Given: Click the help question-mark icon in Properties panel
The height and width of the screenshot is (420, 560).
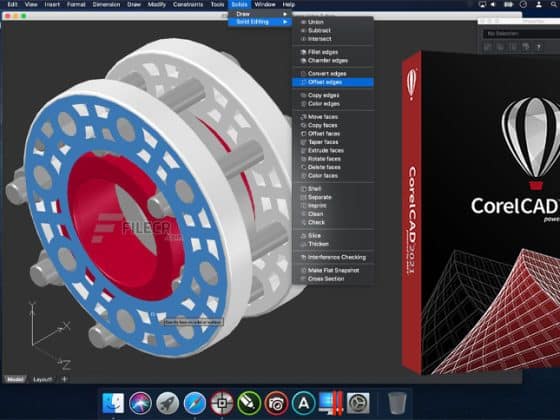Looking at the screenshot, I should point(538,46).
